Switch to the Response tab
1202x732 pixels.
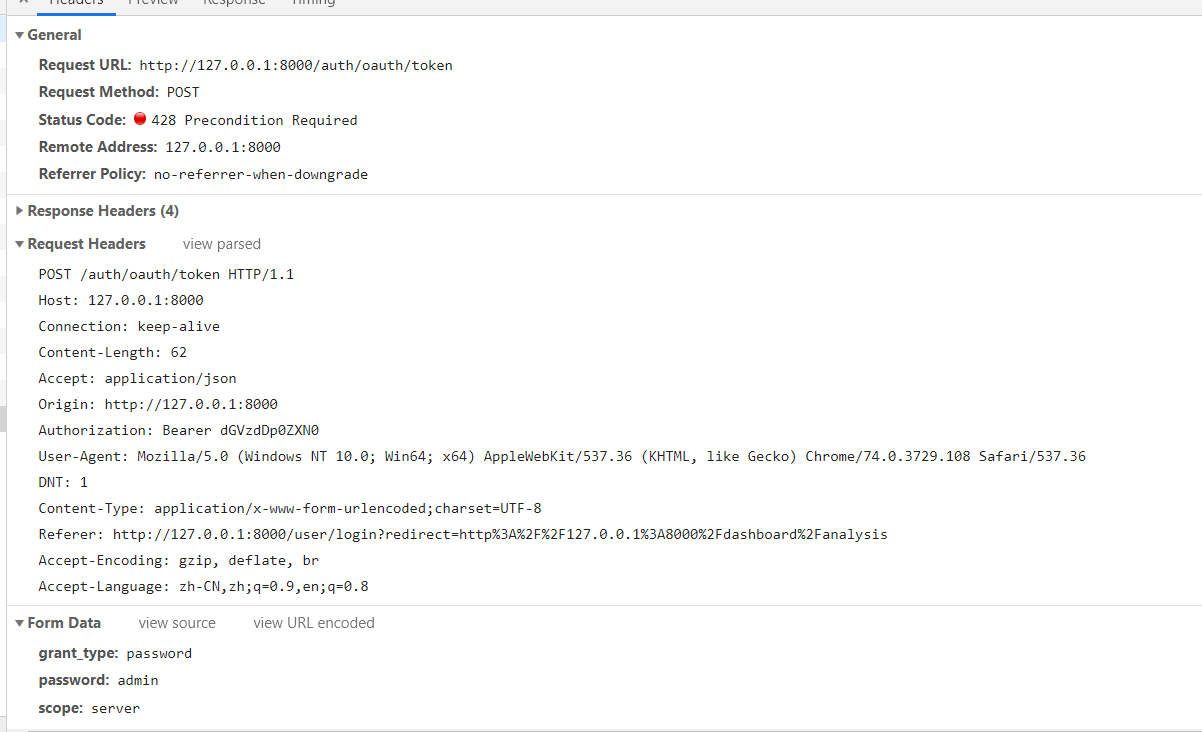point(234,4)
